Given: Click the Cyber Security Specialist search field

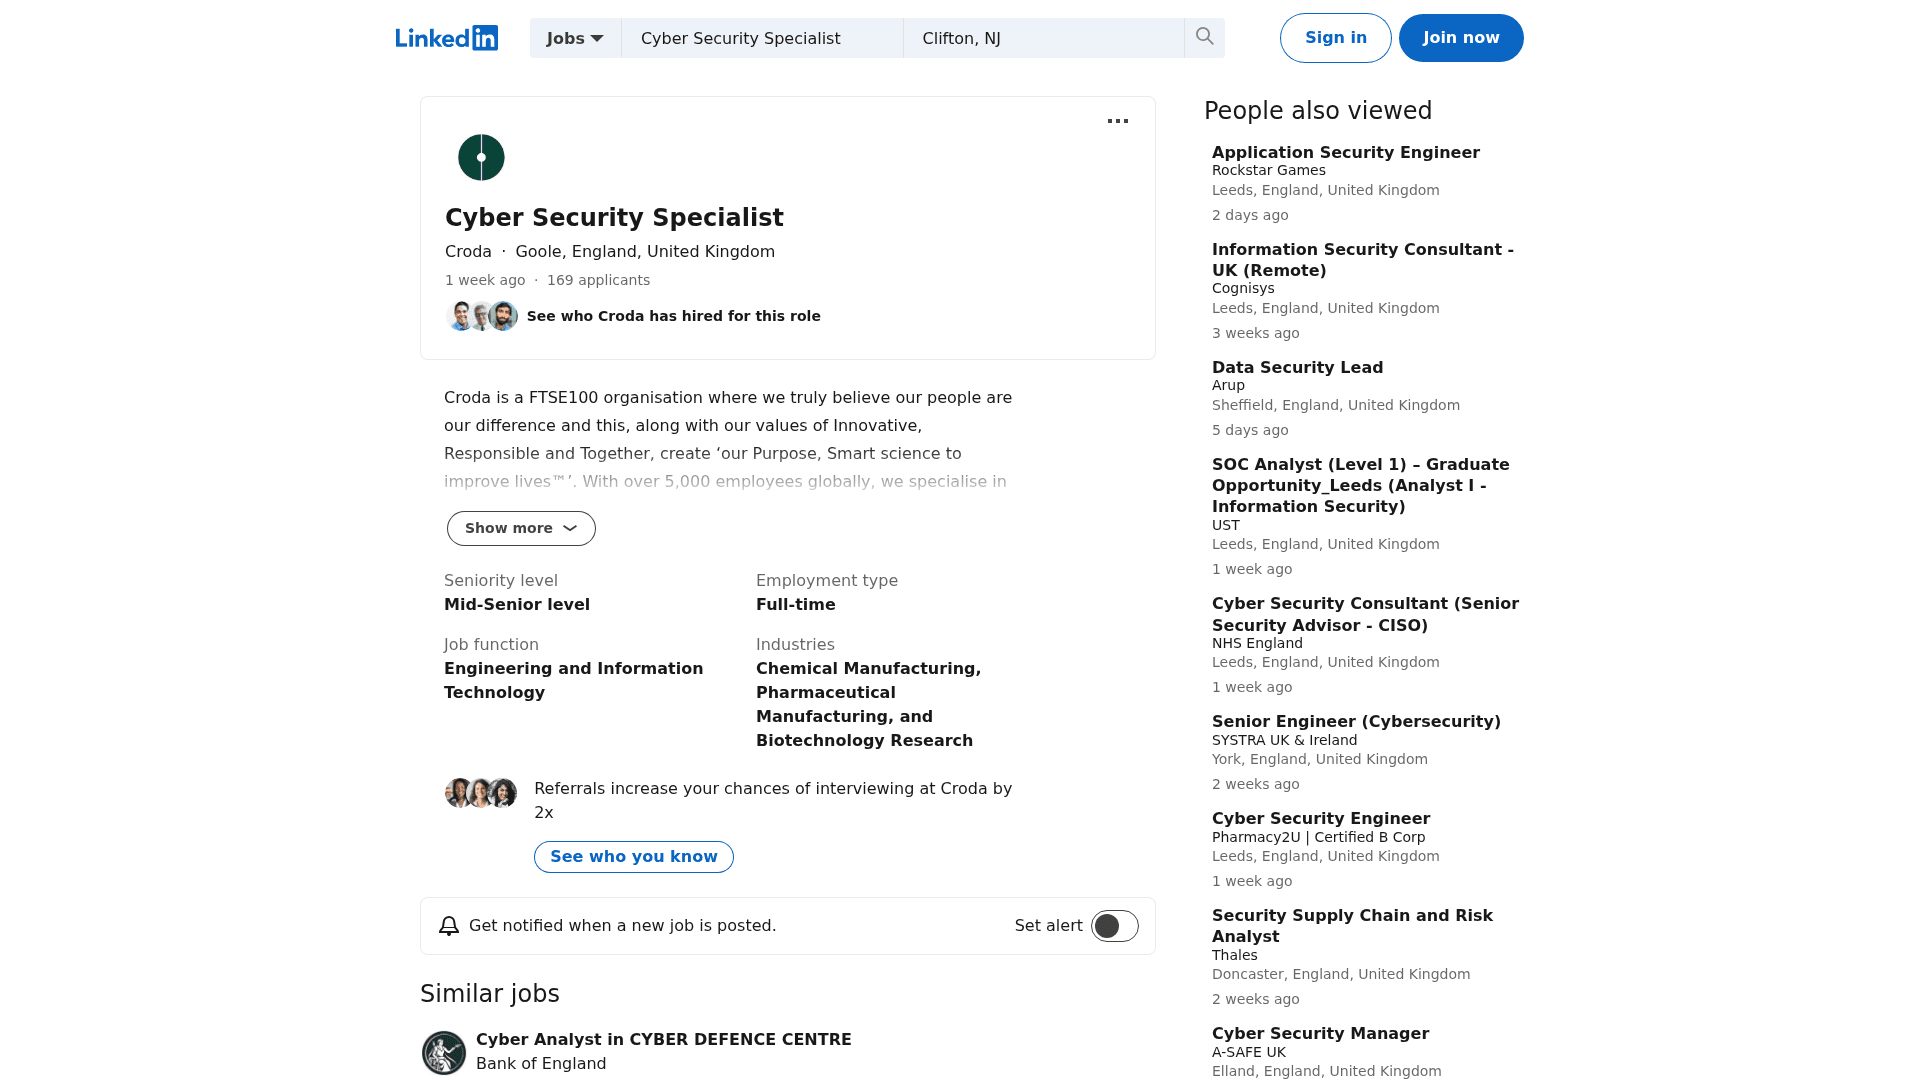Looking at the screenshot, I should (x=762, y=38).
